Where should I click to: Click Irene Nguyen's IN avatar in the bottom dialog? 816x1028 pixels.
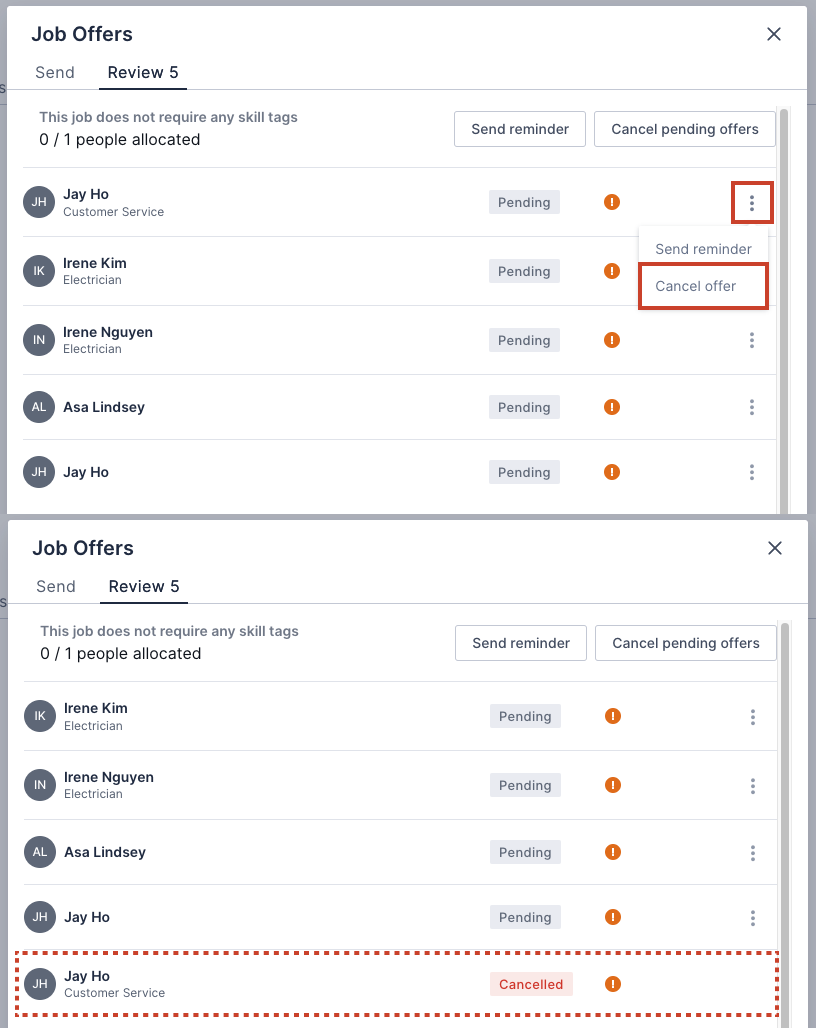click(40, 785)
